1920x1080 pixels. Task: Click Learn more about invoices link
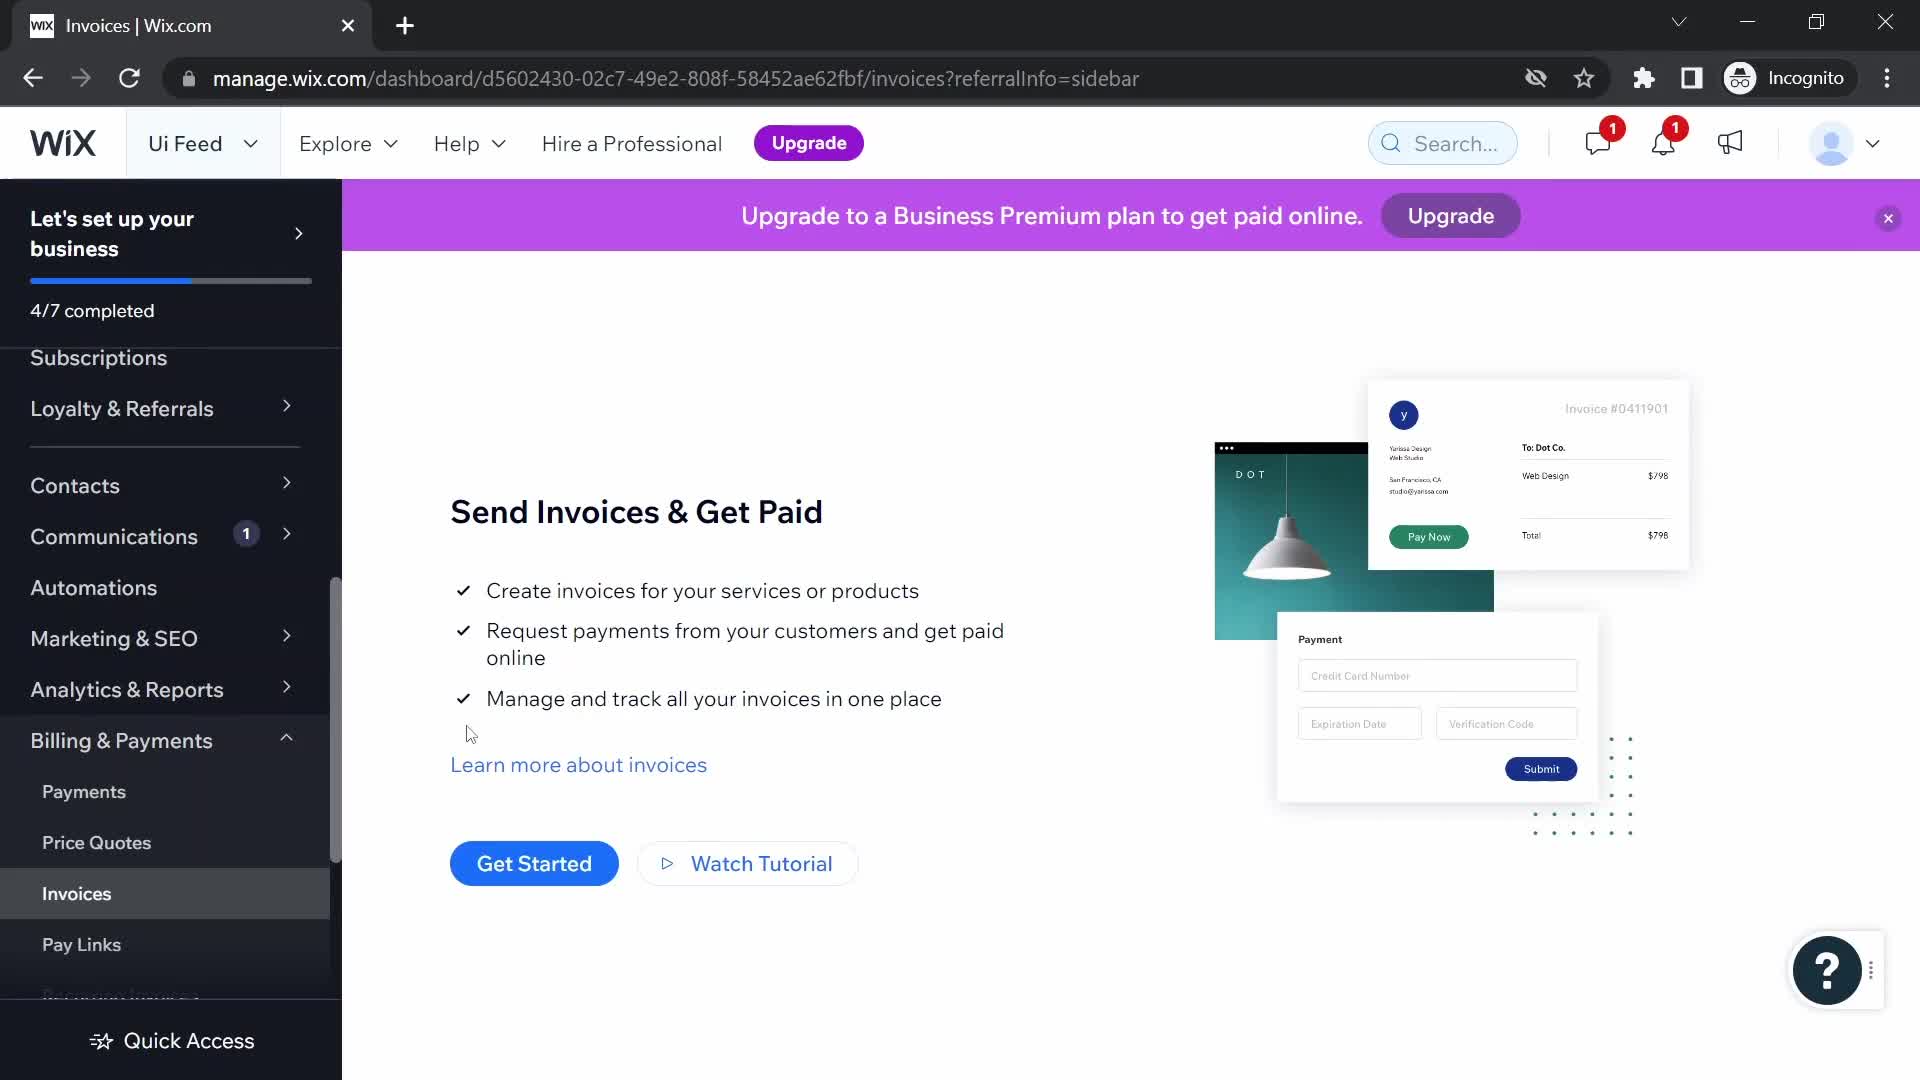click(578, 766)
